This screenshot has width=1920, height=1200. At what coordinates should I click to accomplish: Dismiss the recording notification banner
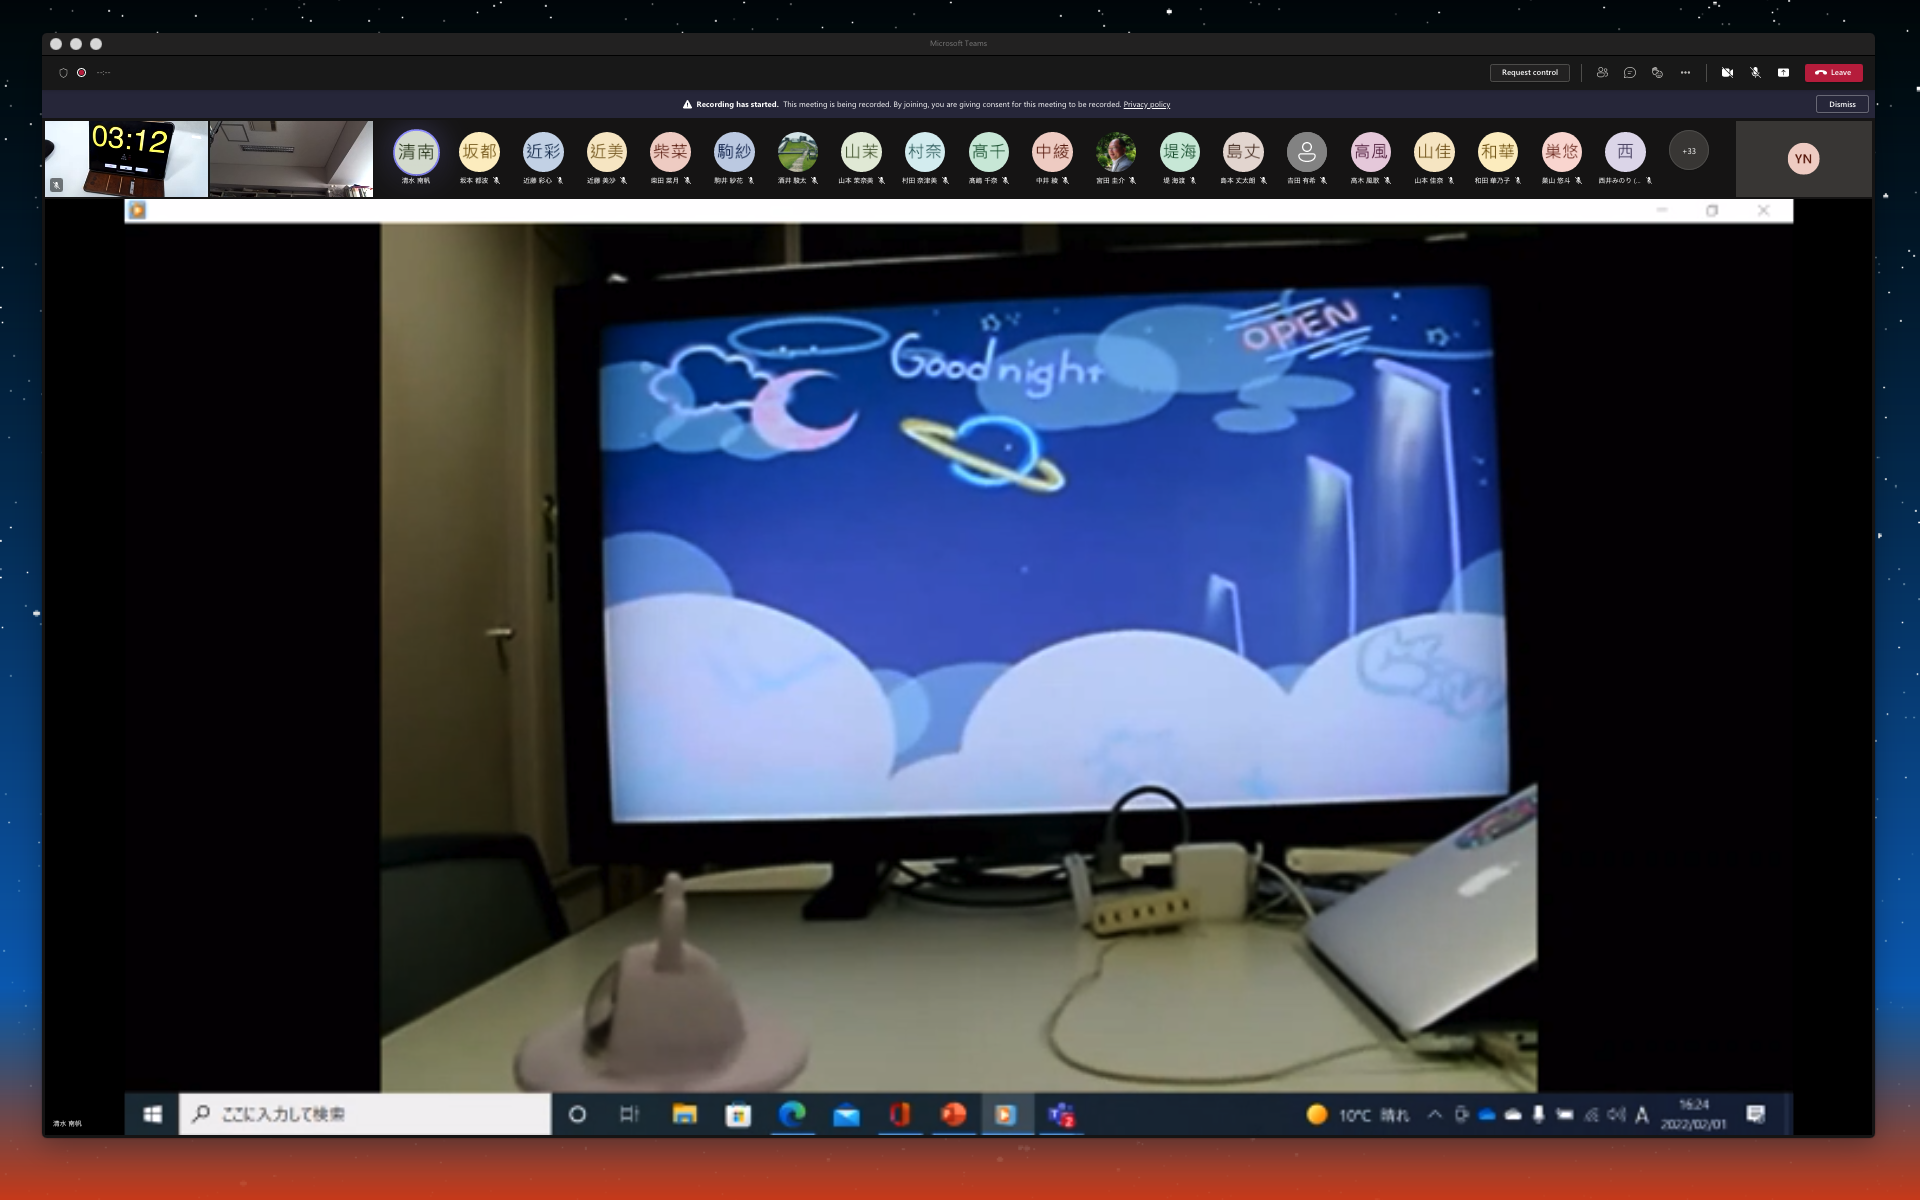point(1841,104)
